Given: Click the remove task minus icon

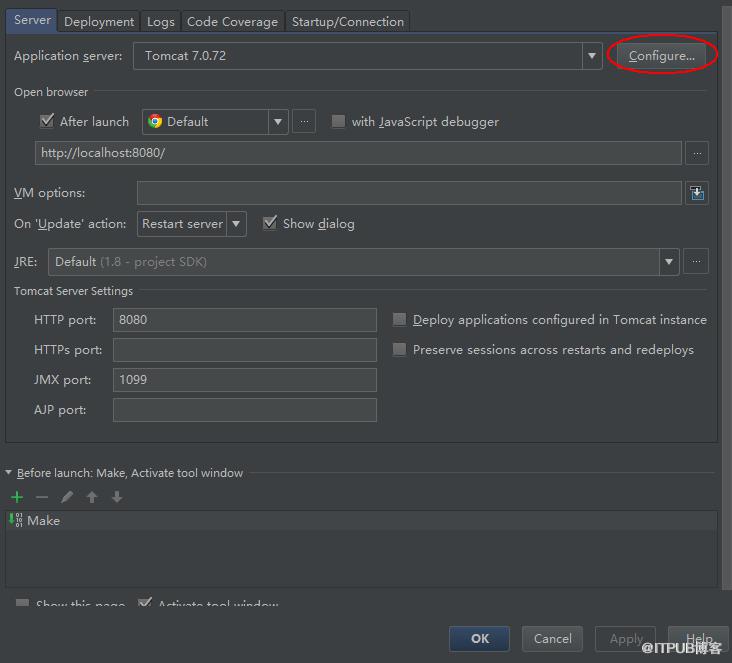Looking at the screenshot, I should click(x=42, y=497).
